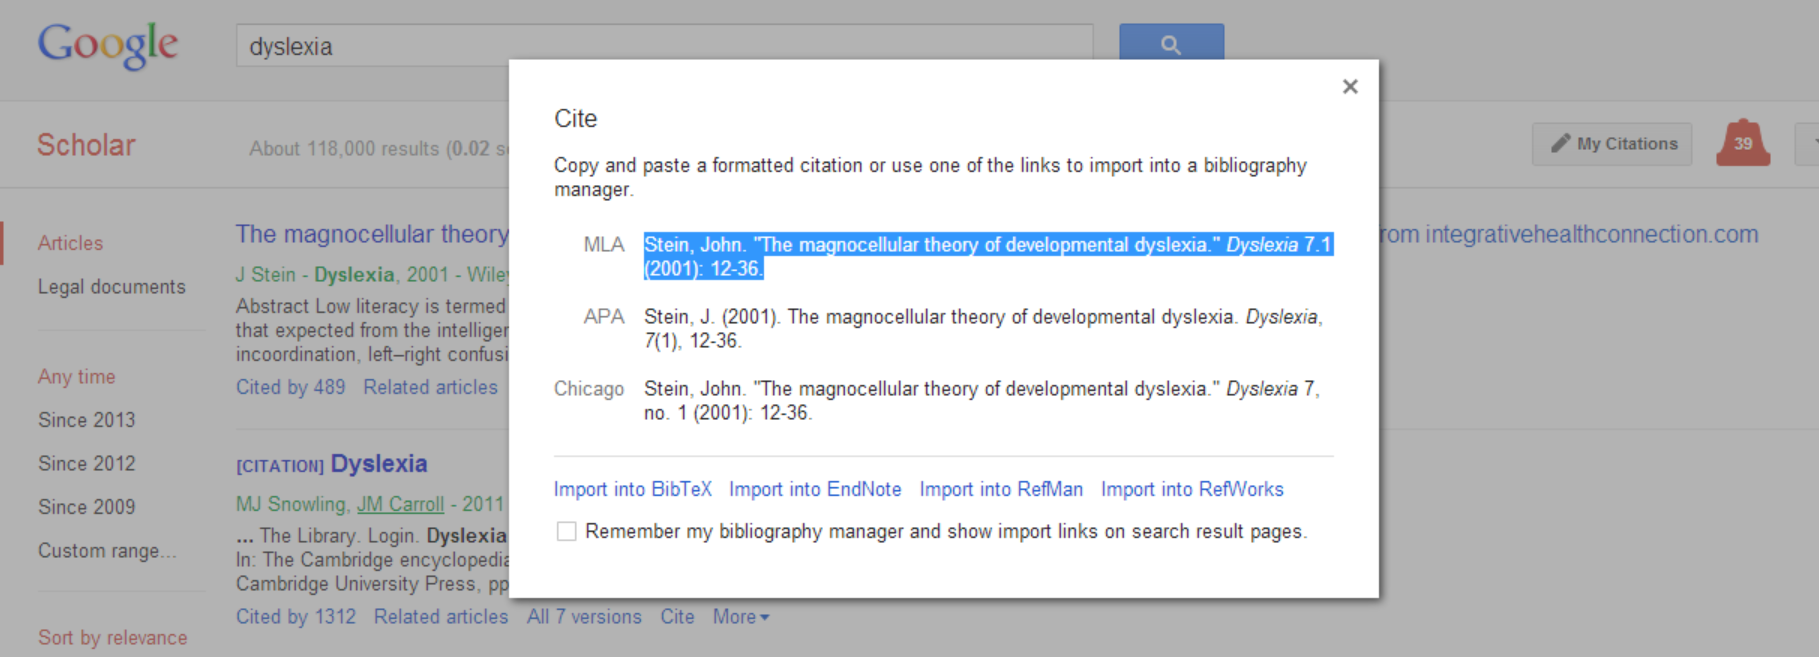Choose Sort by relevance
Viewport: 1819px width, 657px height.
(x=113, y=638)
